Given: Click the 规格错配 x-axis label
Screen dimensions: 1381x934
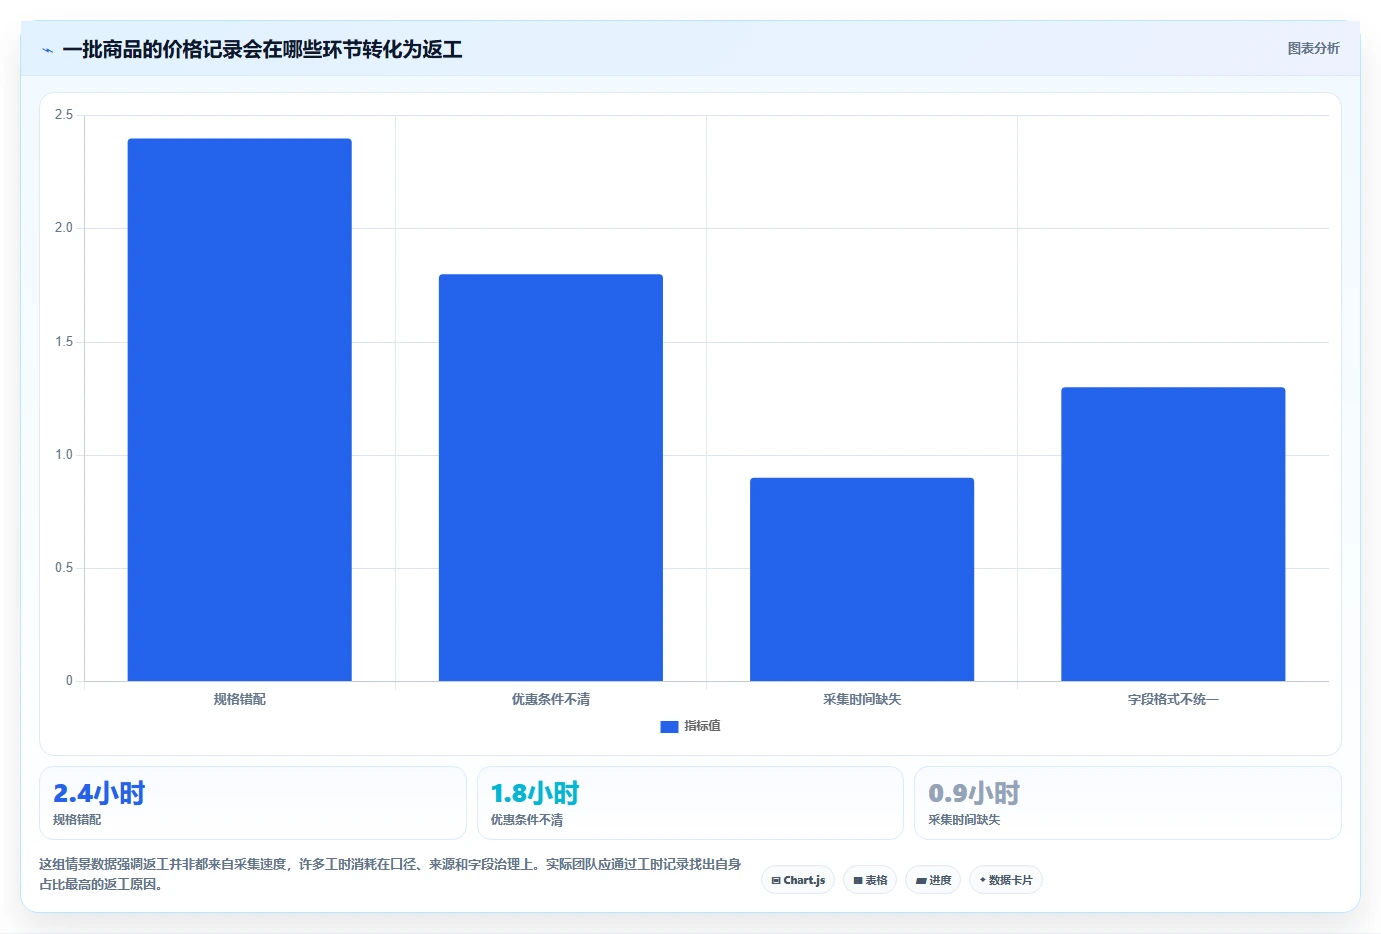Looking at the screenshot, I should [x=239, y=699].
